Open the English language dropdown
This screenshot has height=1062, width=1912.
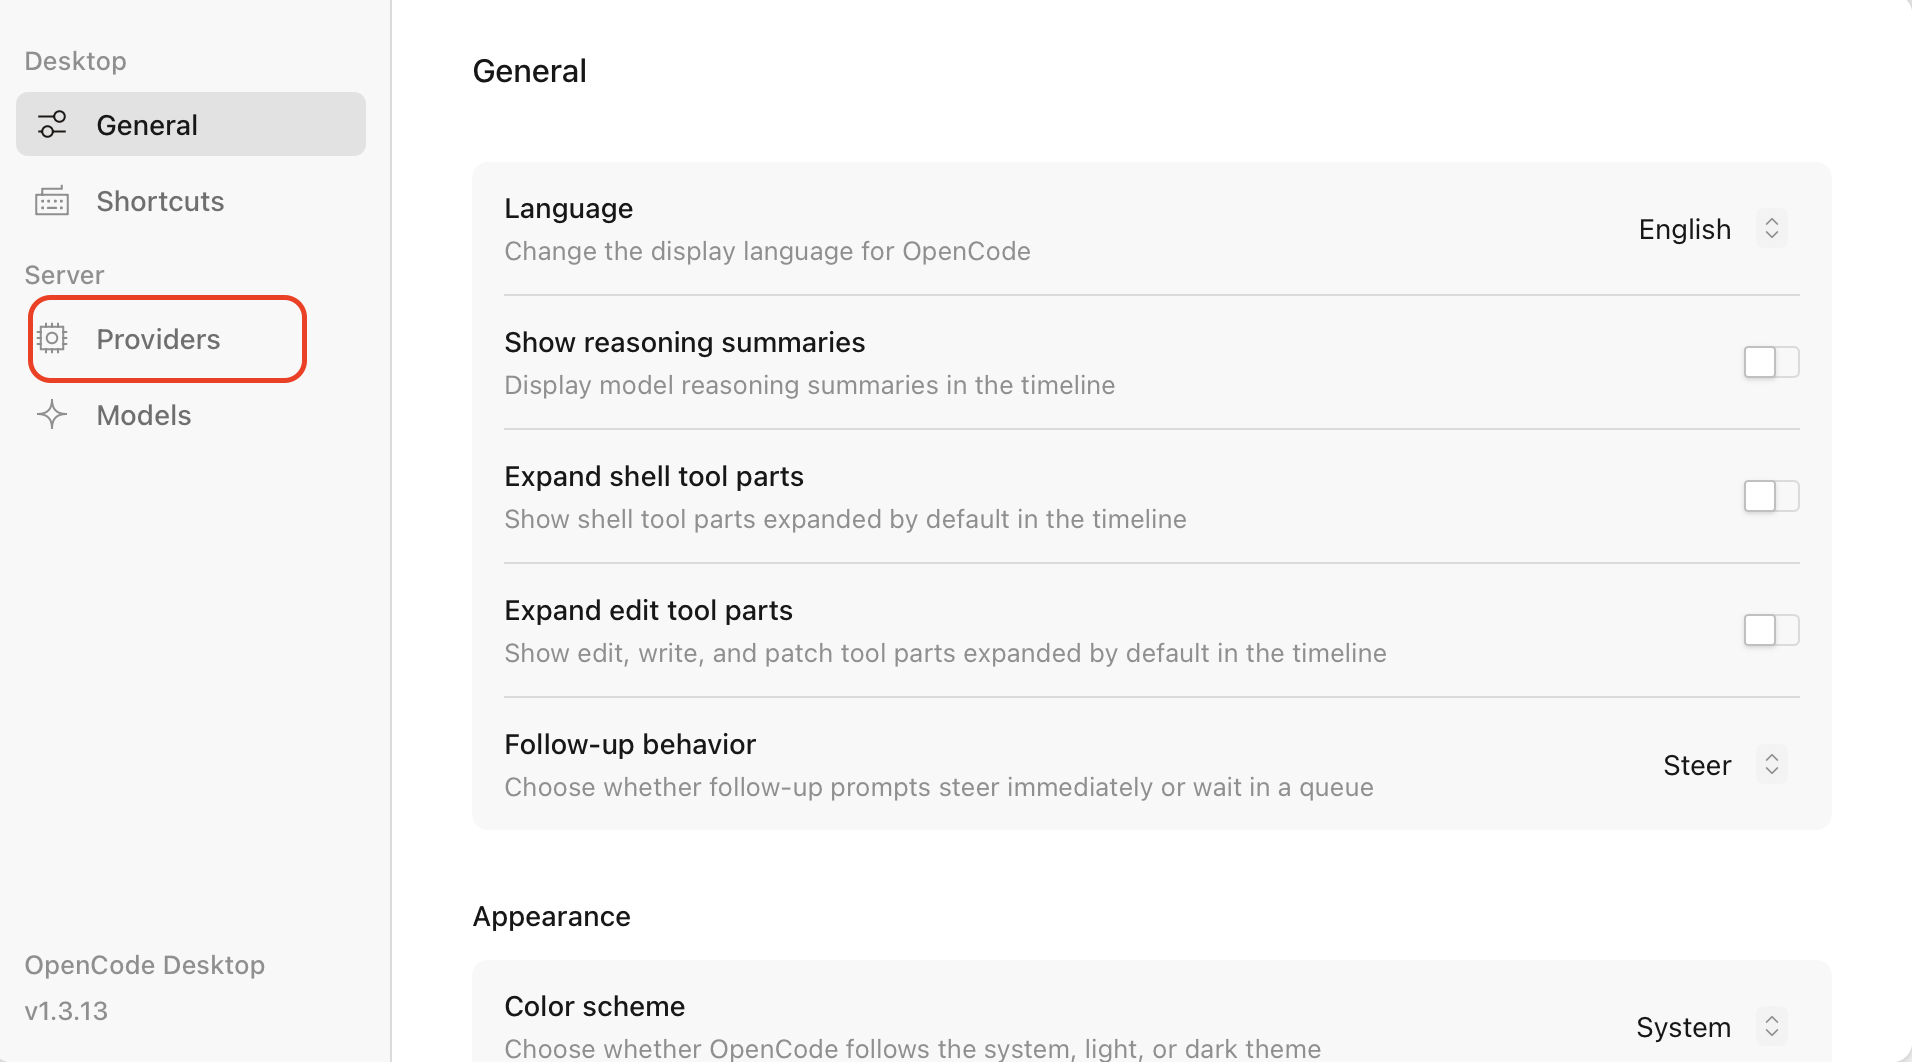click(x=1685, y=229)
